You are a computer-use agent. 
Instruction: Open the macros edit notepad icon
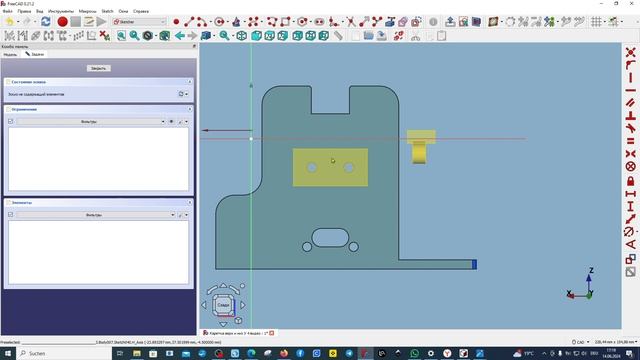89,22
